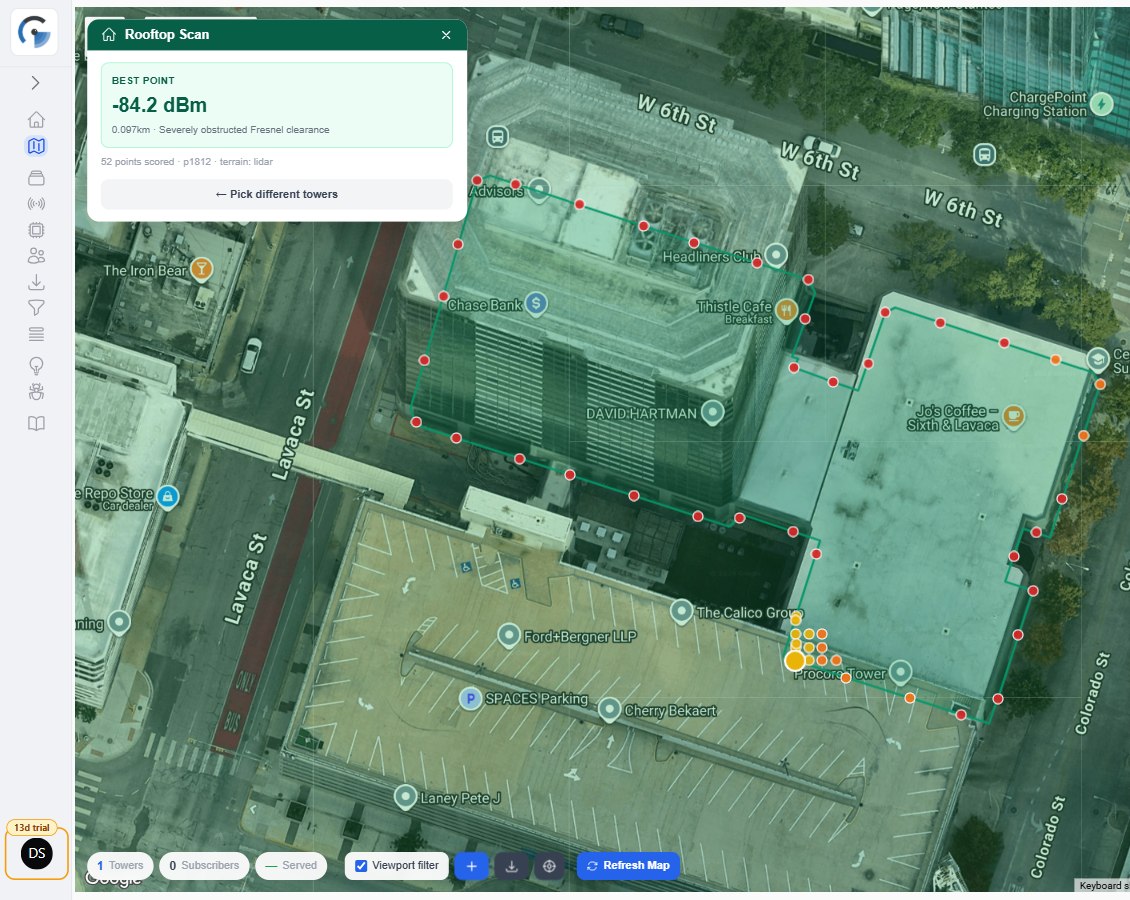Viewport: 1130px width, 900px height.
Task: Click the blue plus add button
Action: (471, 866)
